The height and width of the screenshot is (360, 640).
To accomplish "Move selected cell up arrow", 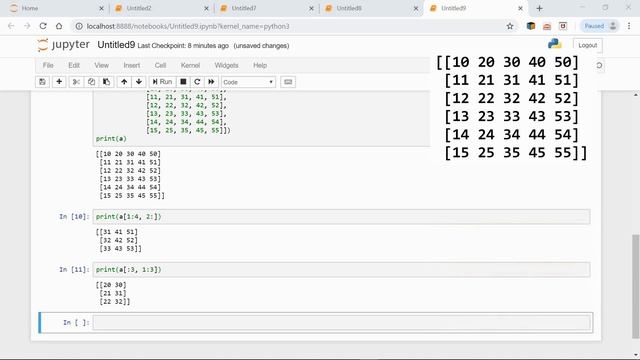I will pos(124,82).
